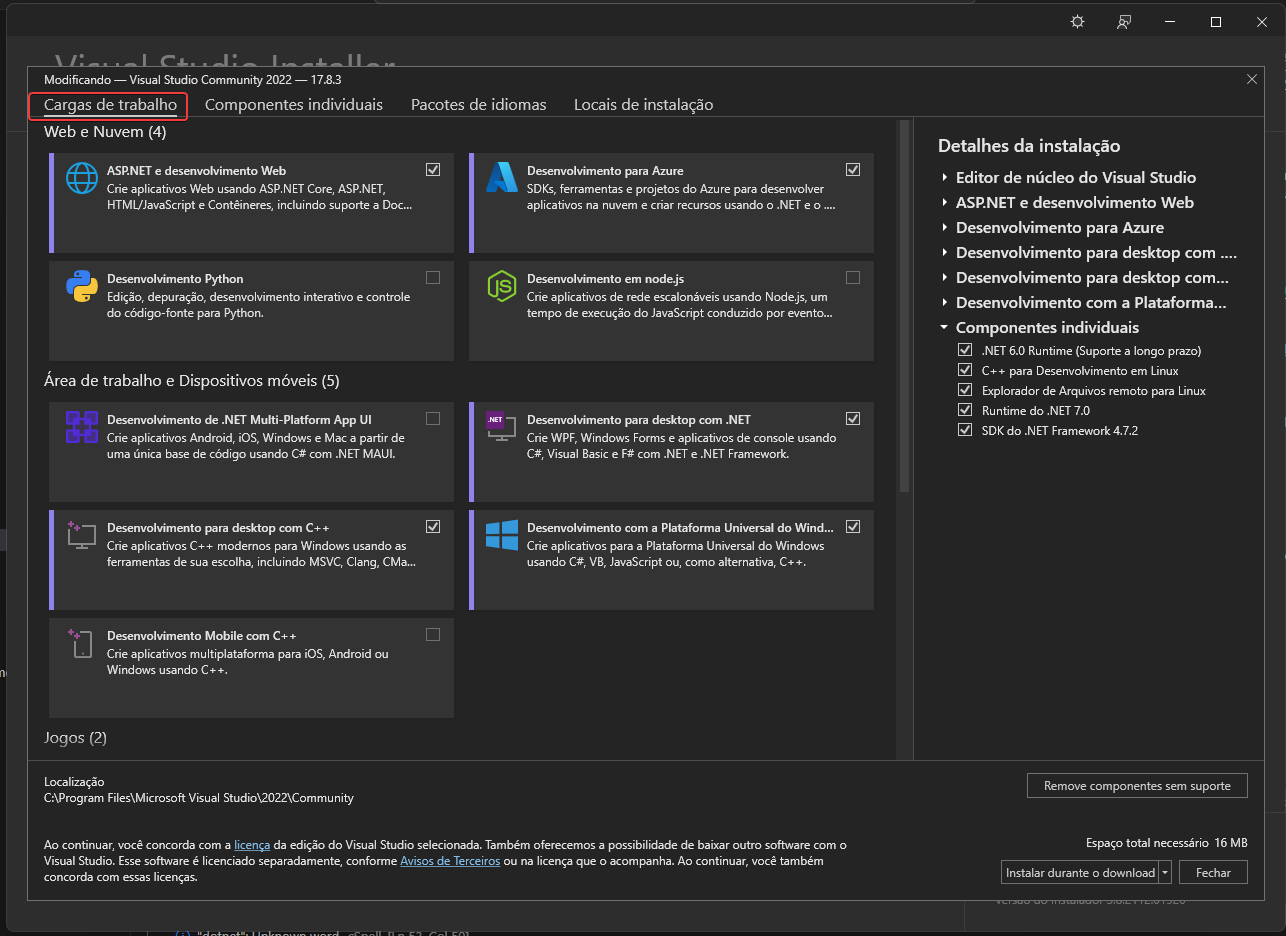Switch to the Pacotes de idiomas tab
1286x936 pixels.
(x=478, y=104)
